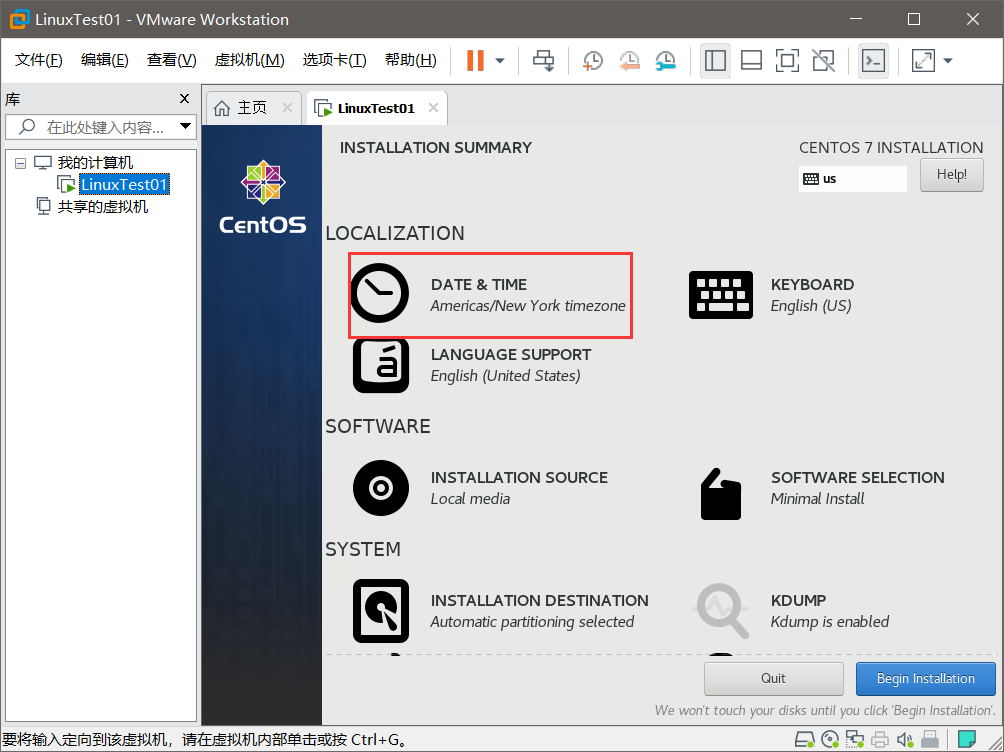Click the message log status bar icon
The width and height of the screenshot is (1004, 752).
click(x=967, y=740)
